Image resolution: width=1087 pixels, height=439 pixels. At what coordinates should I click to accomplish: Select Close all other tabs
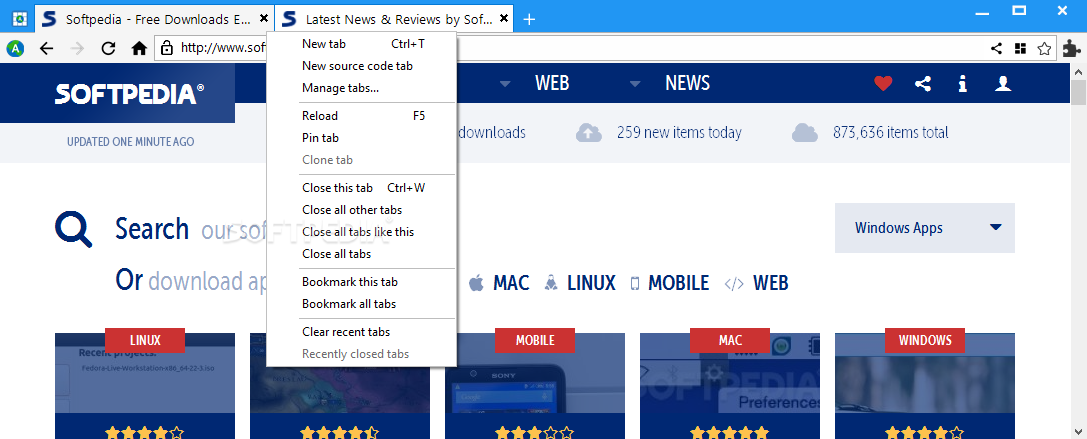(361, 209)
